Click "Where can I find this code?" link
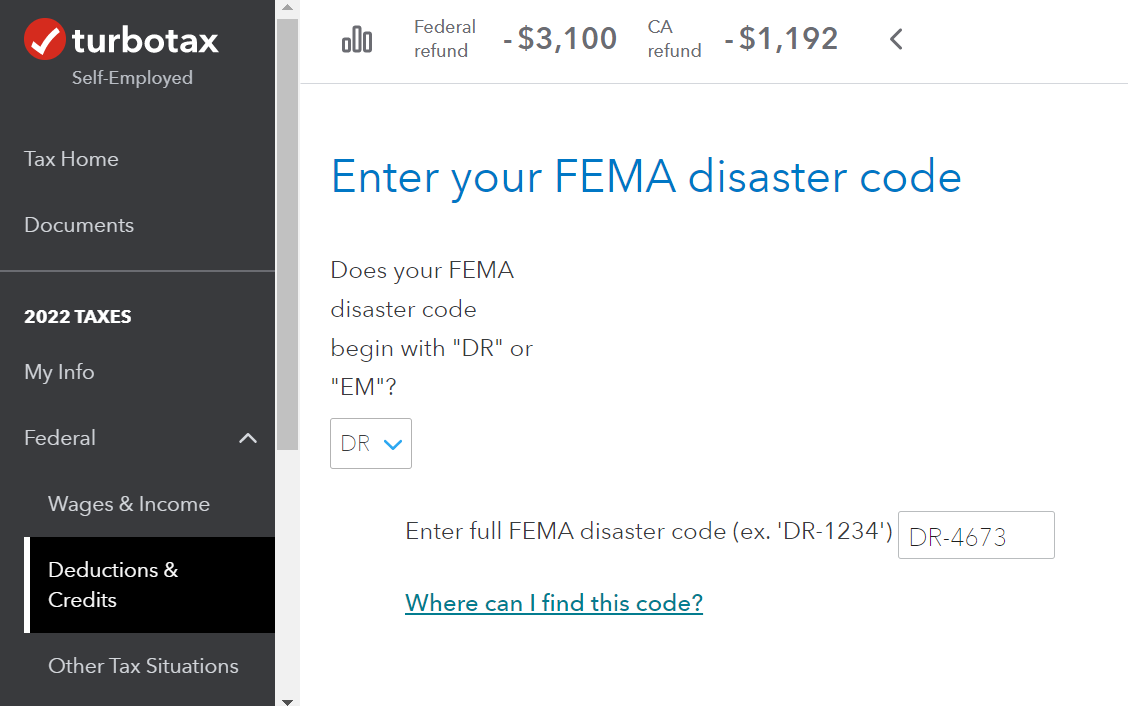Viewport: 1128px width, 706px height. (x=554, y=603)
